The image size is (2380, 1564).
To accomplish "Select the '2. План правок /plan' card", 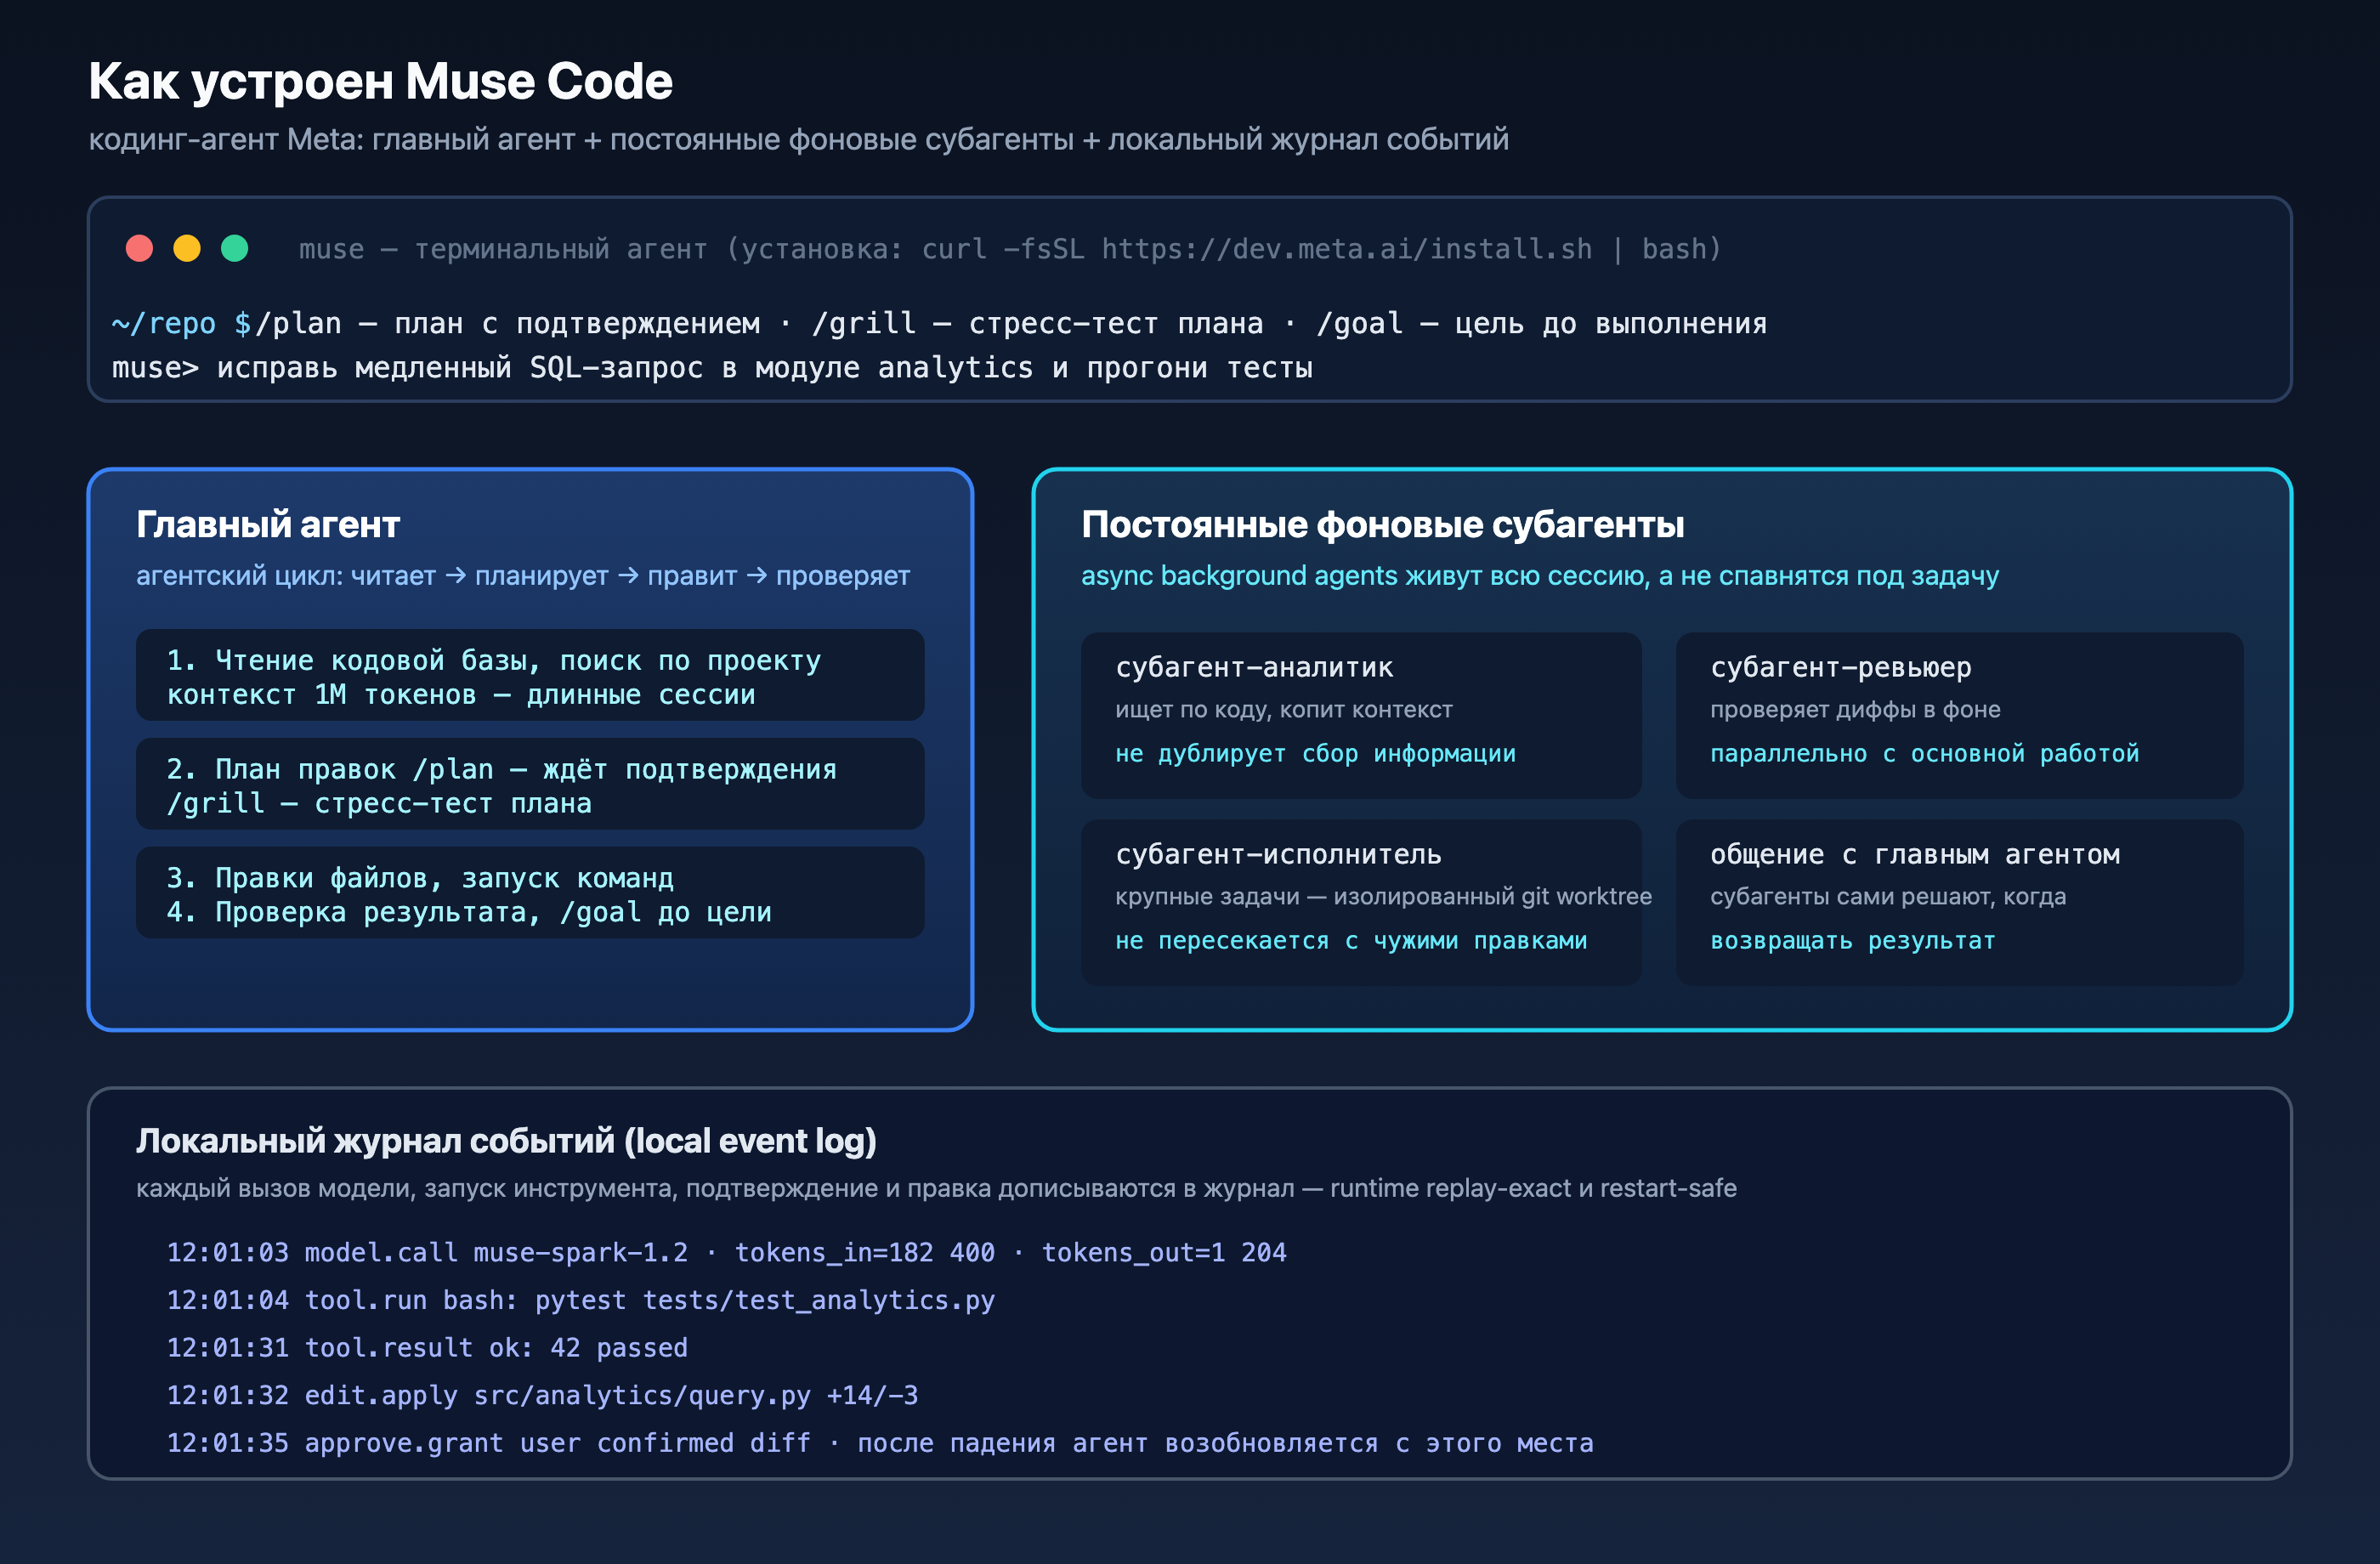I will 530,784.
